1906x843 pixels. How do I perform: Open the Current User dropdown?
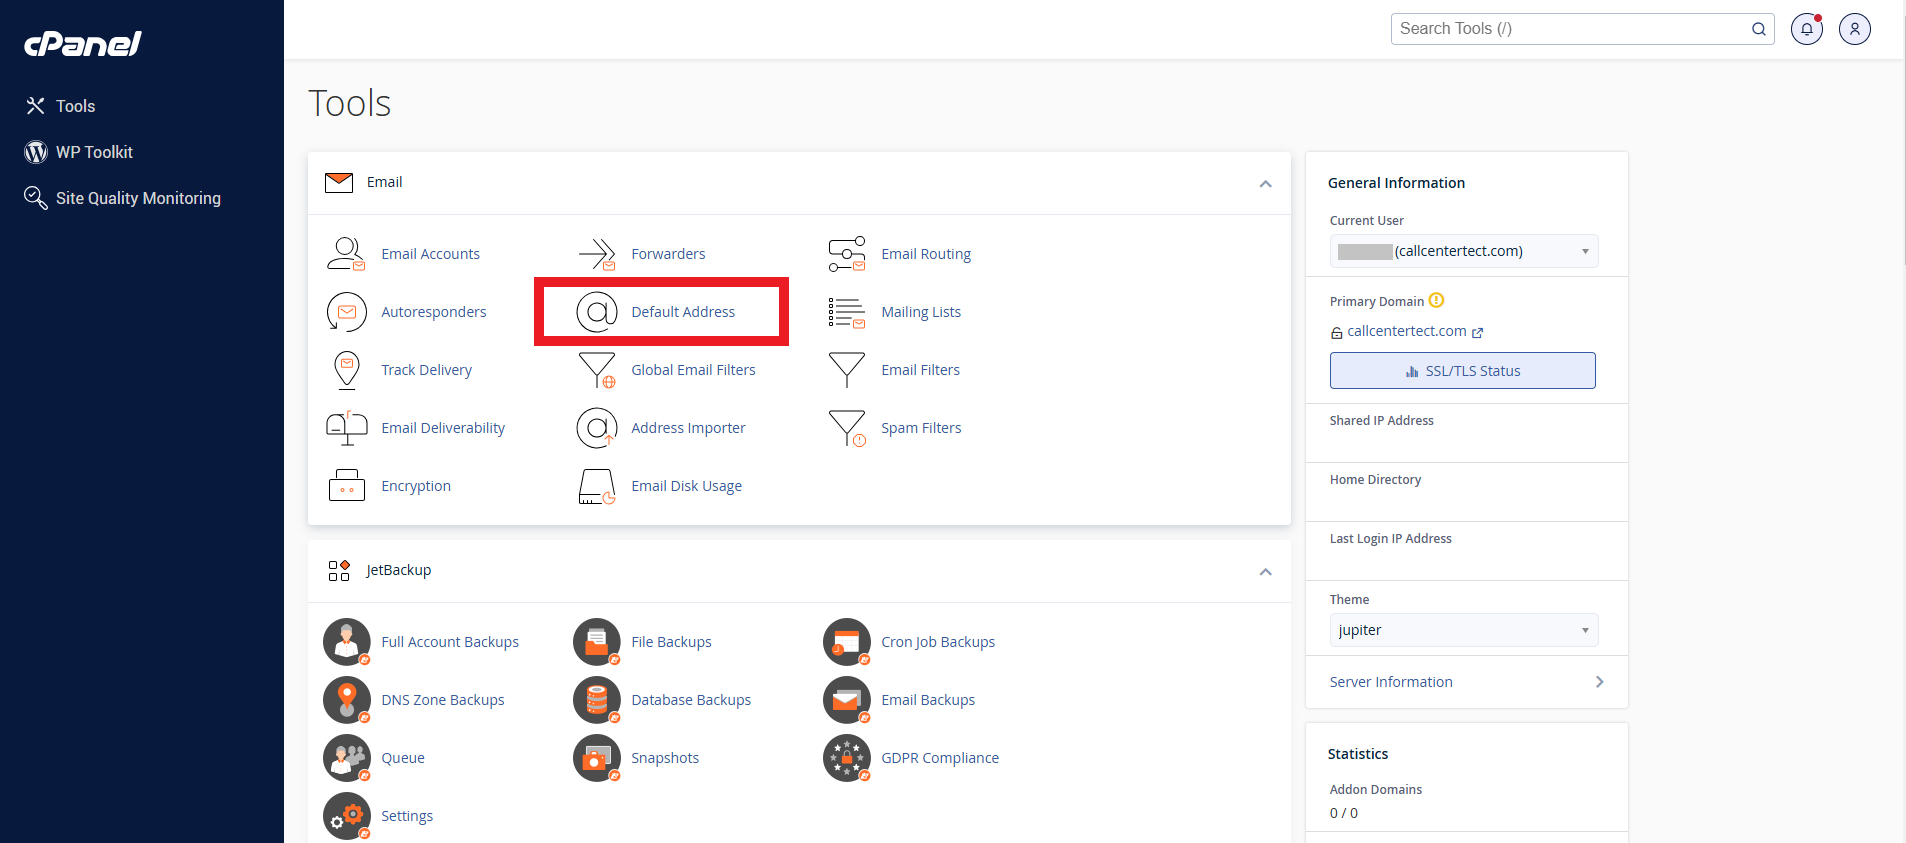point(1463,251)
